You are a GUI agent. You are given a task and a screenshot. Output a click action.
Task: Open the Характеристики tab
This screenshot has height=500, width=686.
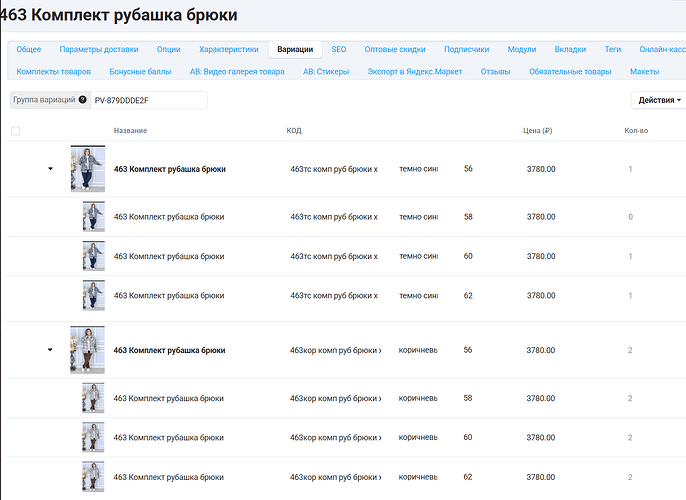pyautogui.click(x=228, y=49)
